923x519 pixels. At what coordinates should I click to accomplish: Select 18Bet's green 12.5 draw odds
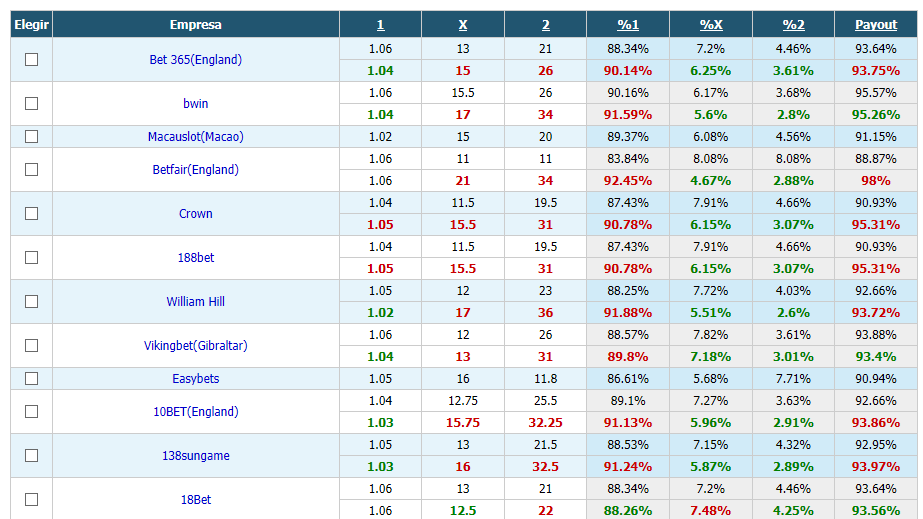pos(463,511)
